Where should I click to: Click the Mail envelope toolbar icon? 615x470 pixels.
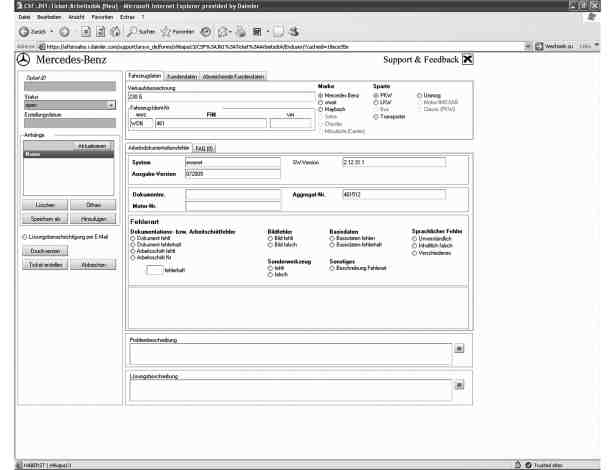223,32
